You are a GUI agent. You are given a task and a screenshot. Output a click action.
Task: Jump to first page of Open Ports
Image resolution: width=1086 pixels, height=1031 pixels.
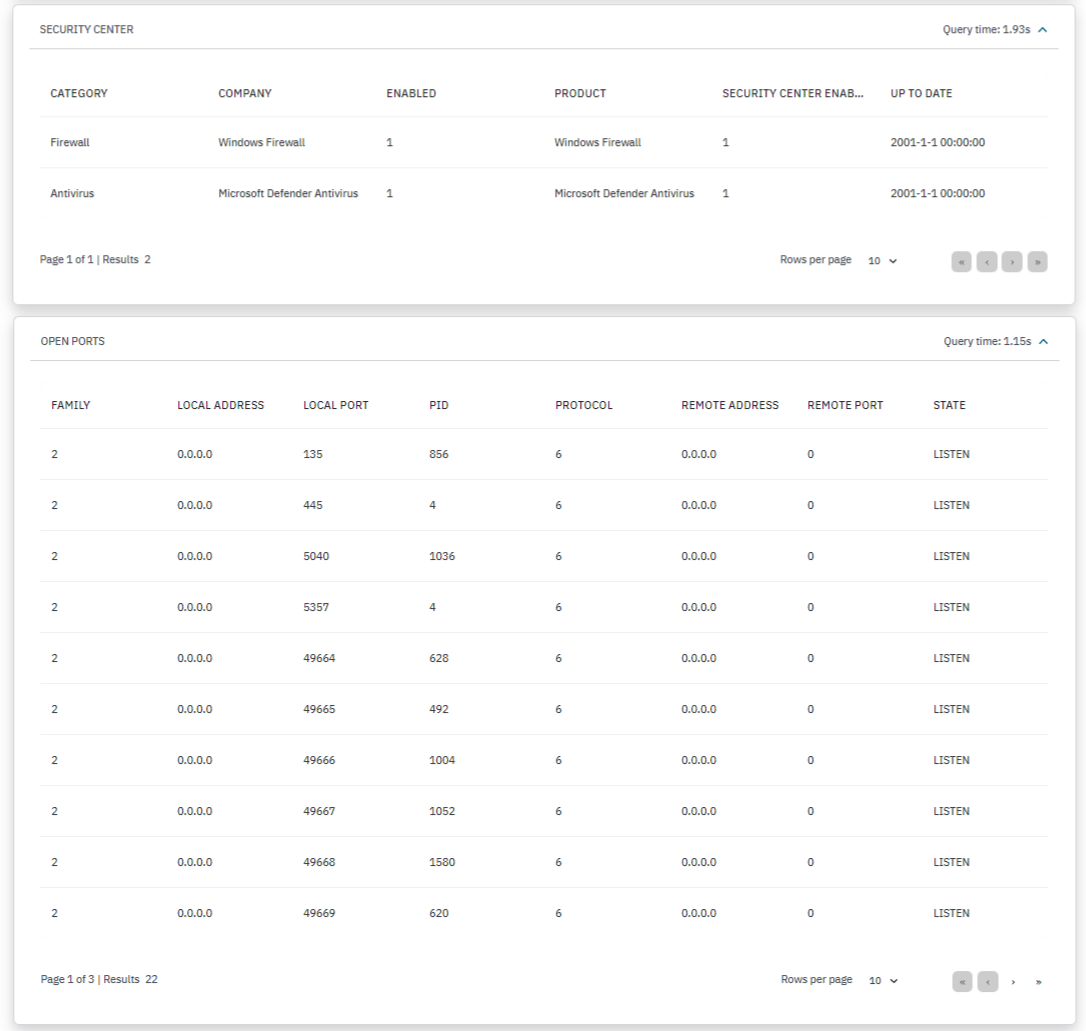tap(962, 981)
